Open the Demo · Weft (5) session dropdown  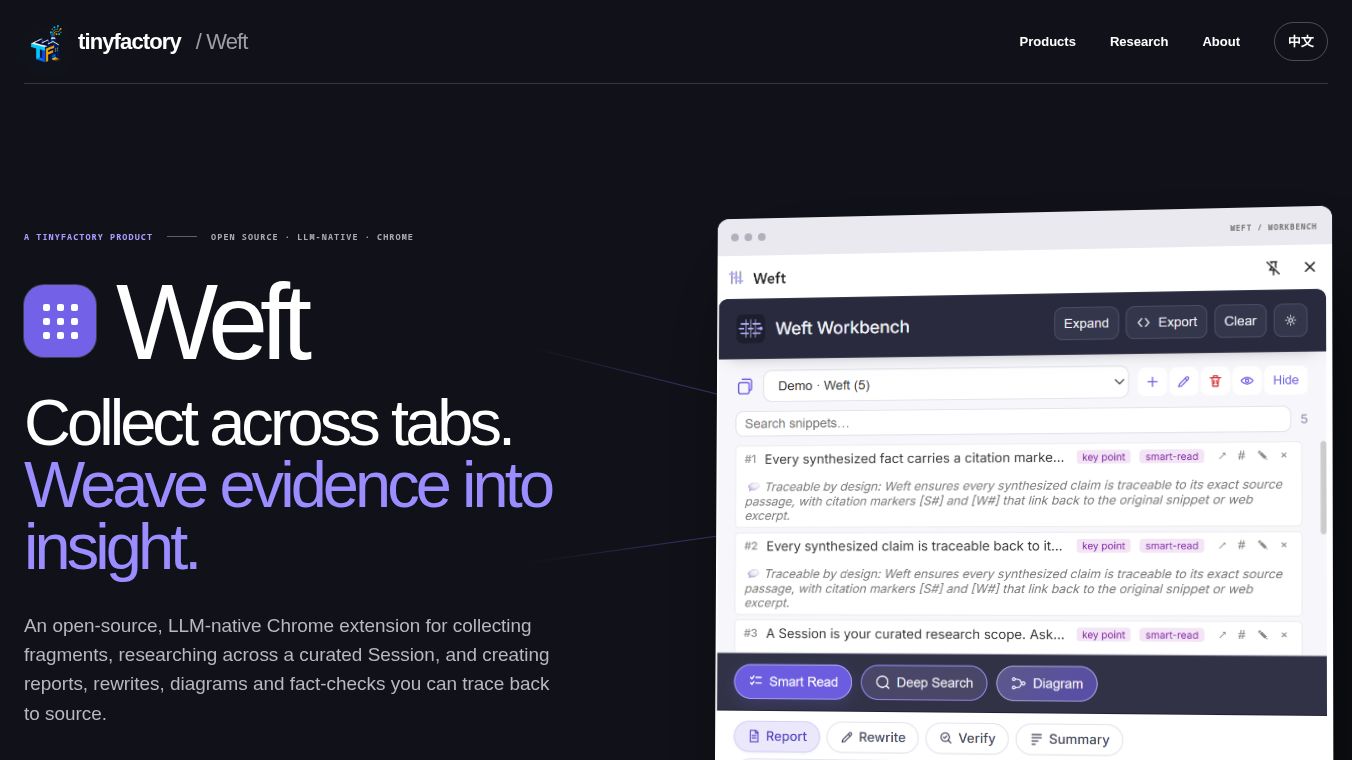point(946,384)
